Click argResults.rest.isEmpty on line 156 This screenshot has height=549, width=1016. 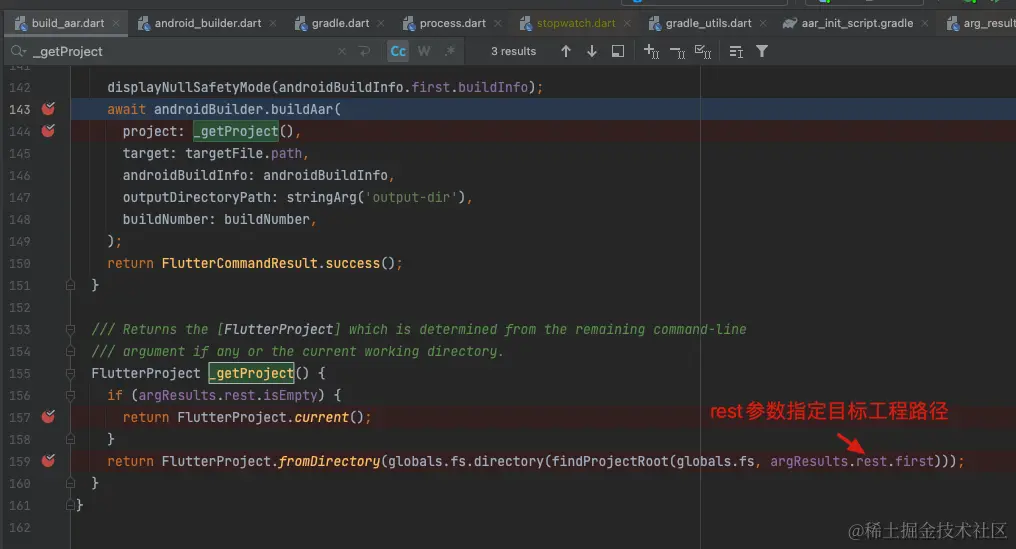(228, 395)
